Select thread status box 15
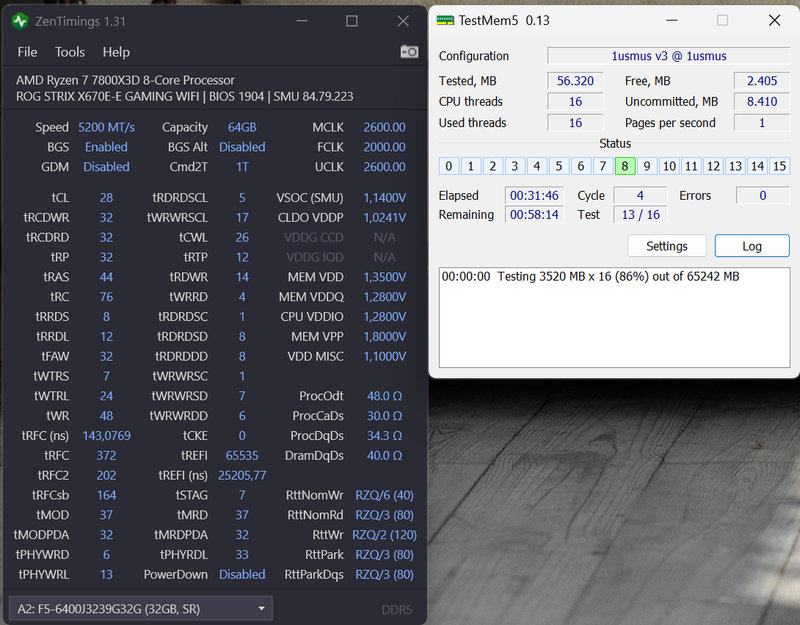Viewport: 800px width, 625px height. [x=780, y=166]
